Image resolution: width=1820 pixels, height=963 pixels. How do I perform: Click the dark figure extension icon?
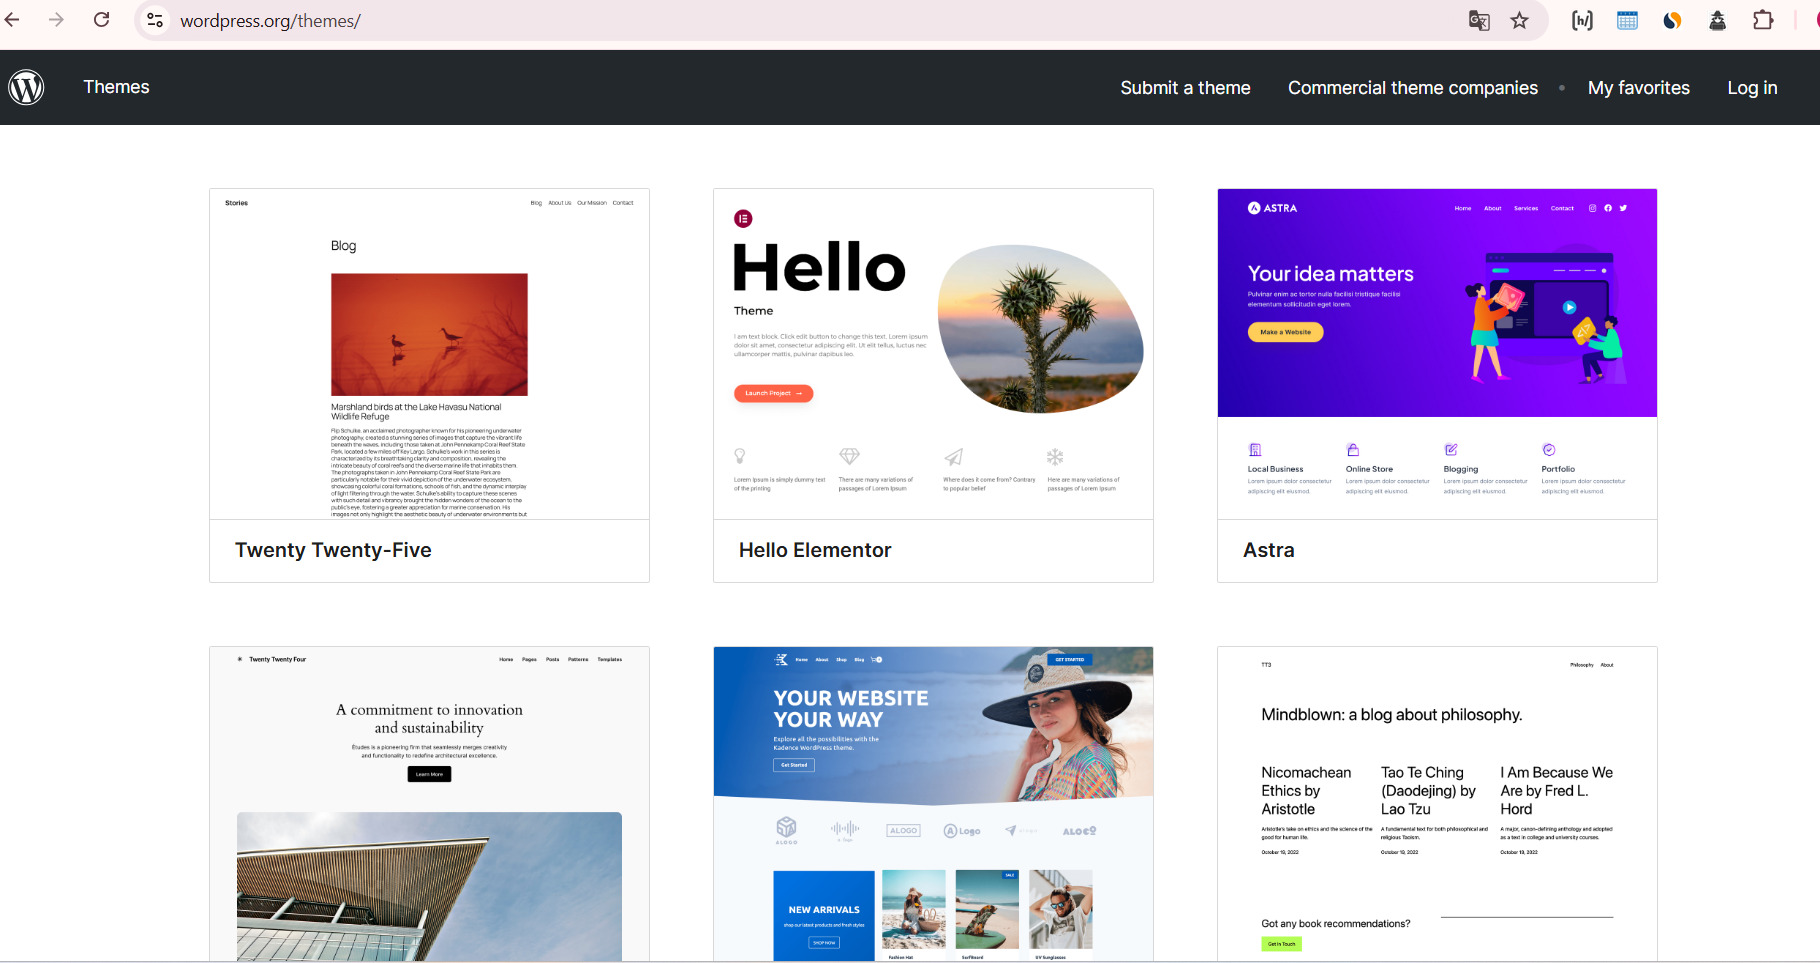(x=1717, y=20)
